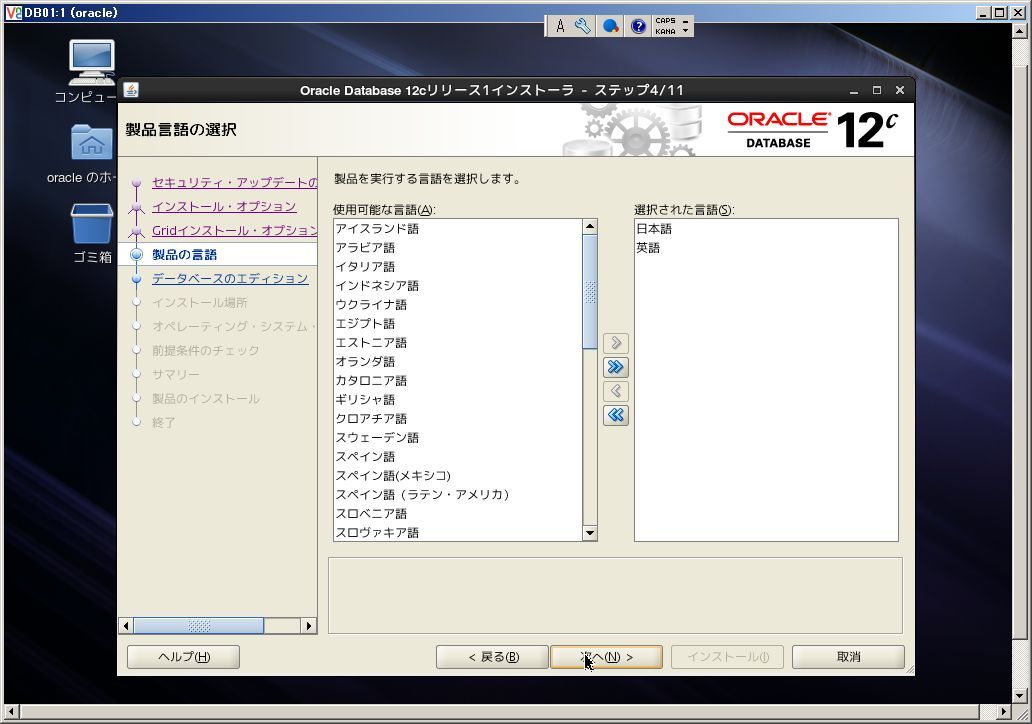Click the step panel horizontal scrollbar thumb
The width and height of the screenshot is (1032, 724).
click(199, 626)
